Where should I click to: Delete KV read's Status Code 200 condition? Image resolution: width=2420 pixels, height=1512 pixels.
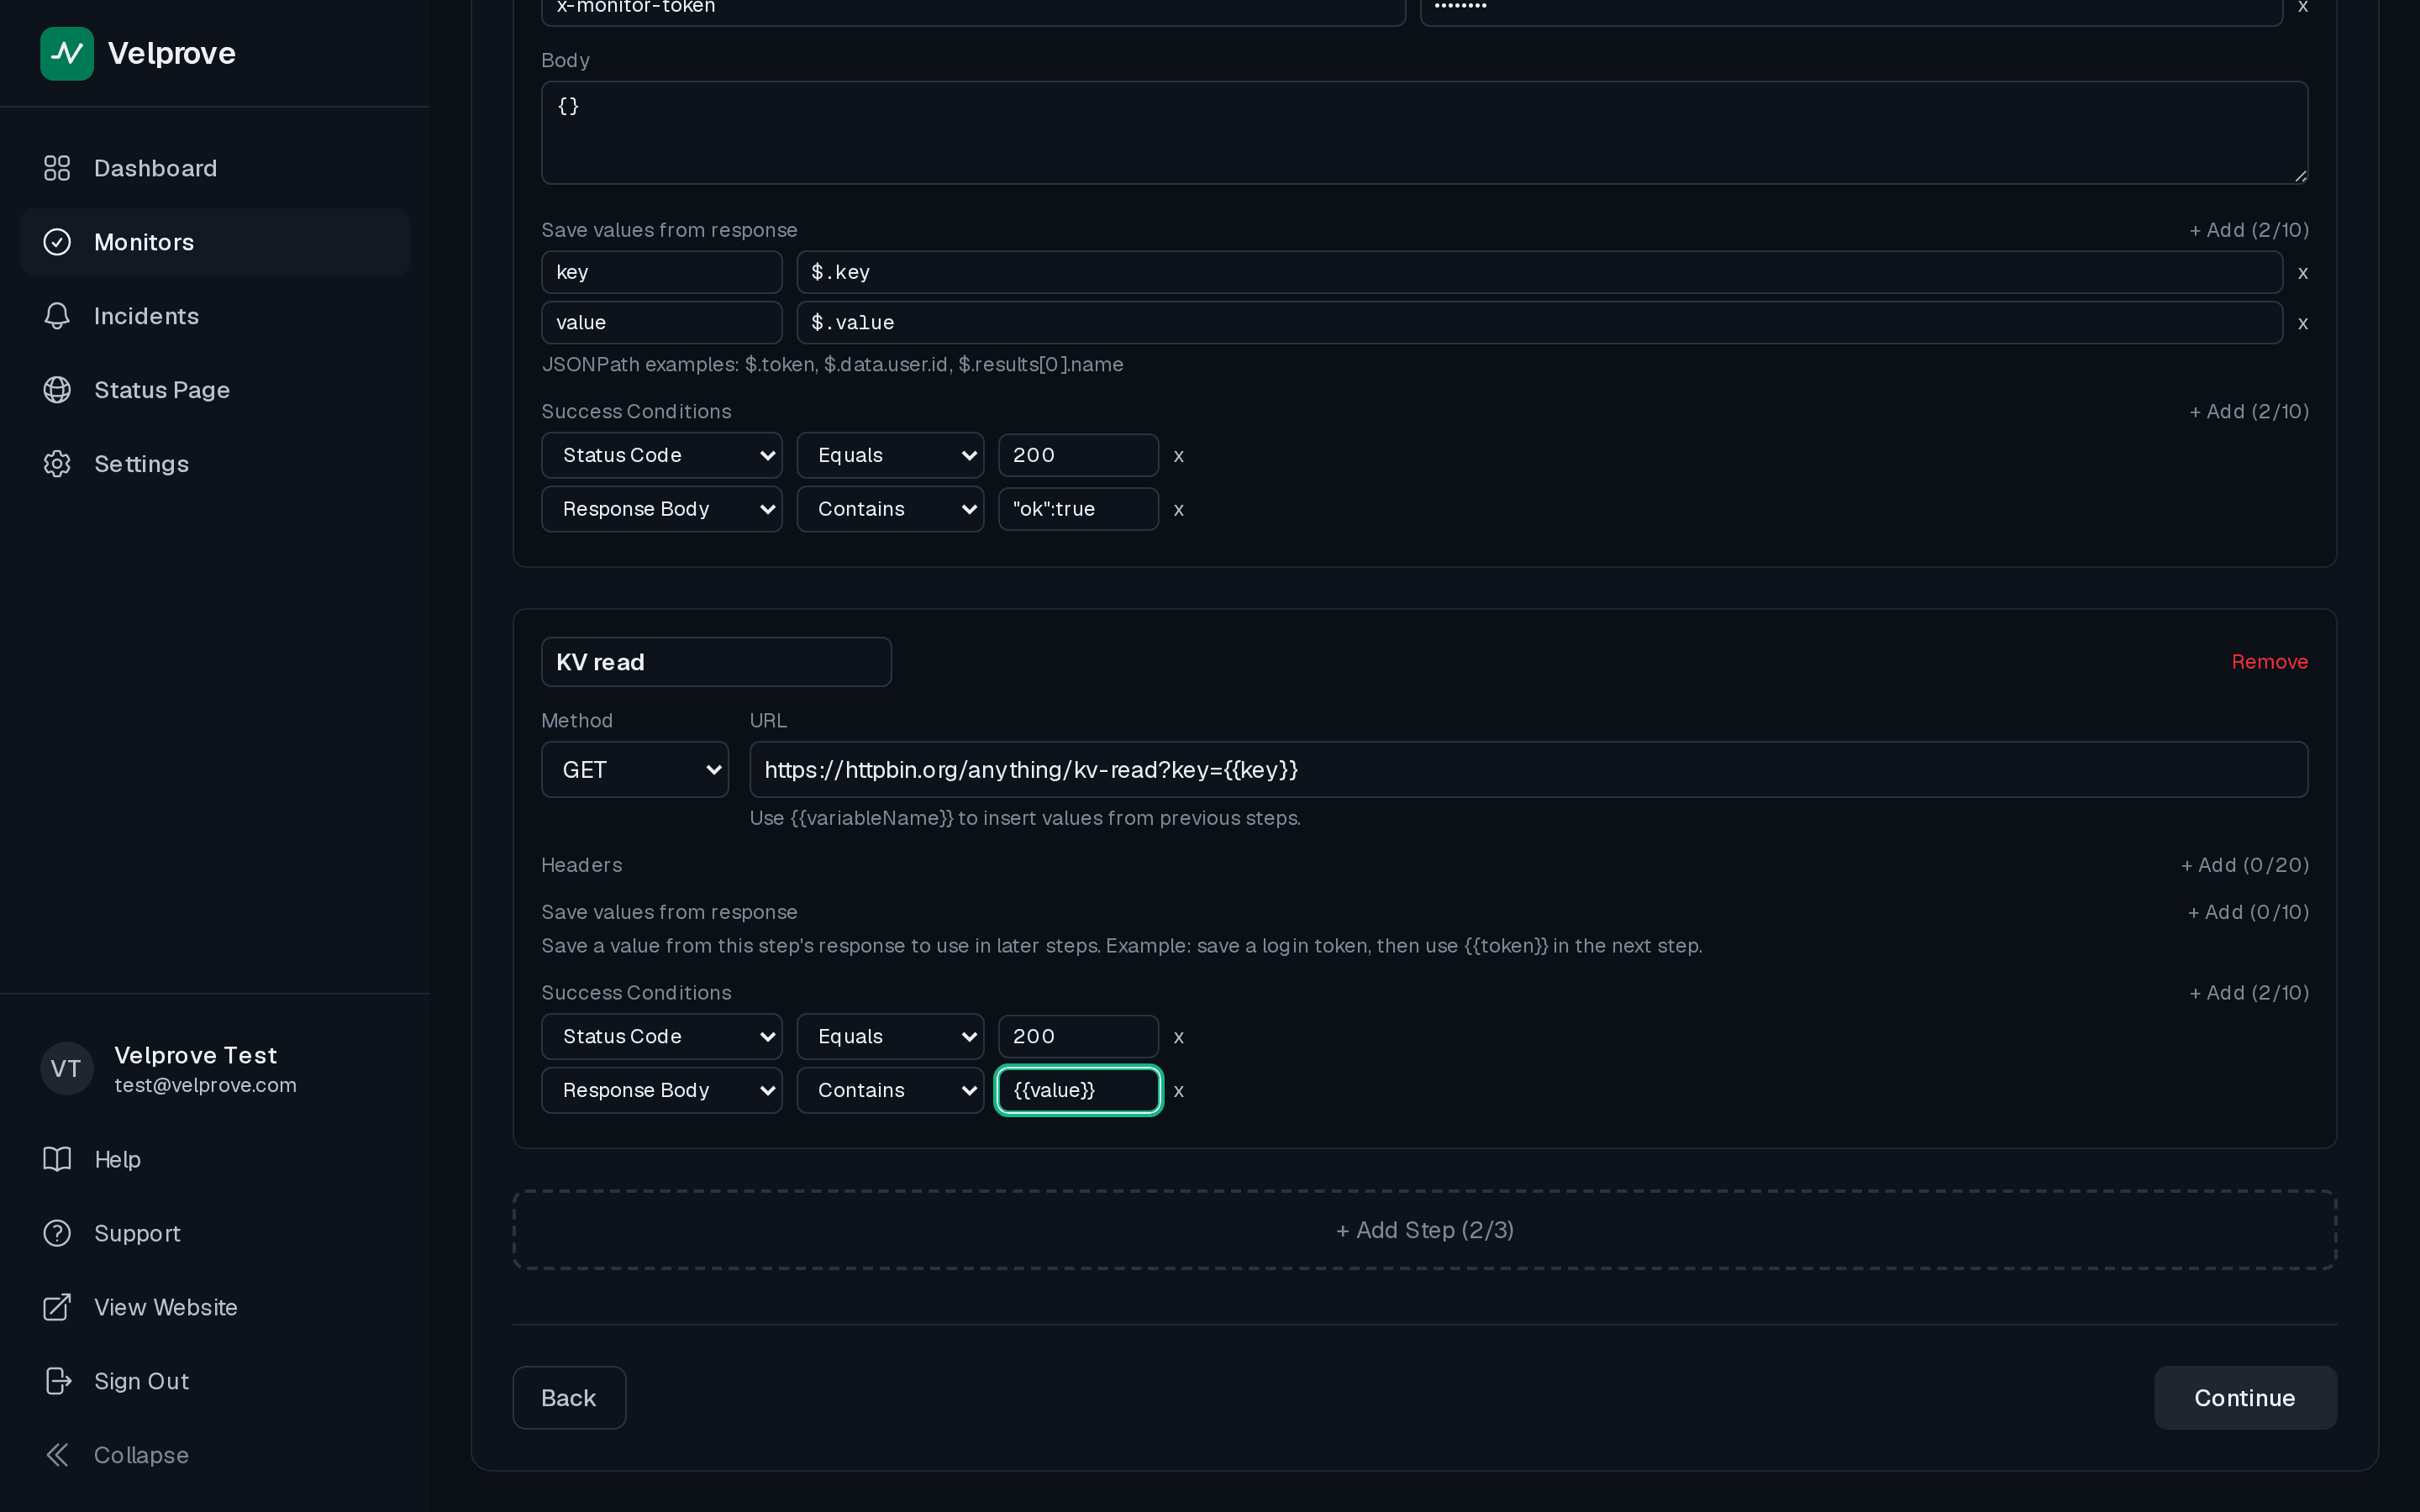1179,1037
